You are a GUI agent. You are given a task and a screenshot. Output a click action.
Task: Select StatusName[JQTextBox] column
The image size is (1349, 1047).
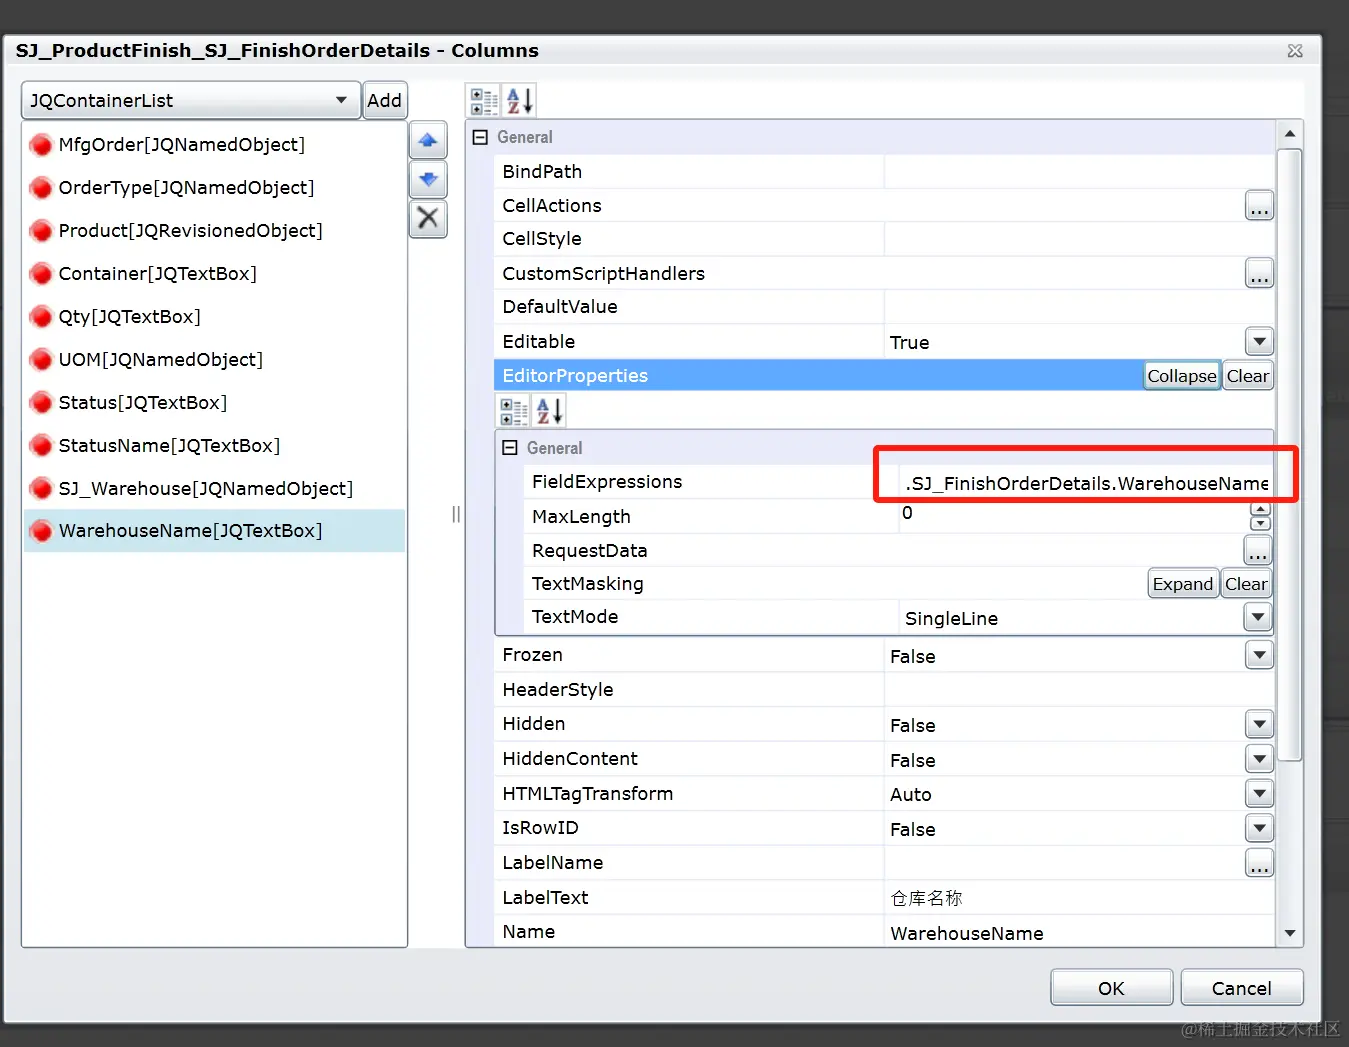coord(214,446)
